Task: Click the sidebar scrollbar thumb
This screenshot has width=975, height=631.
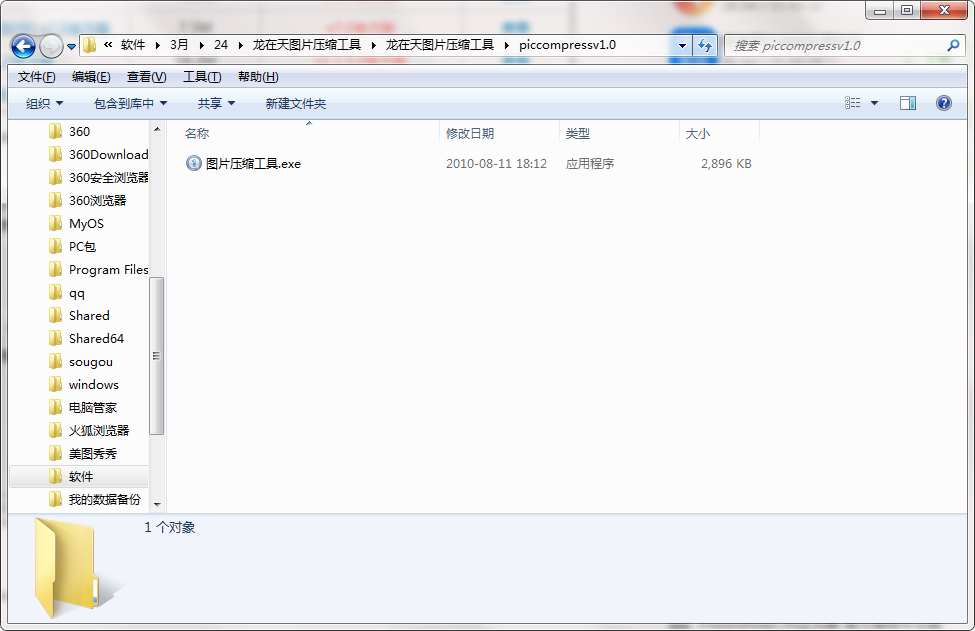Action: tap(157, 356)
